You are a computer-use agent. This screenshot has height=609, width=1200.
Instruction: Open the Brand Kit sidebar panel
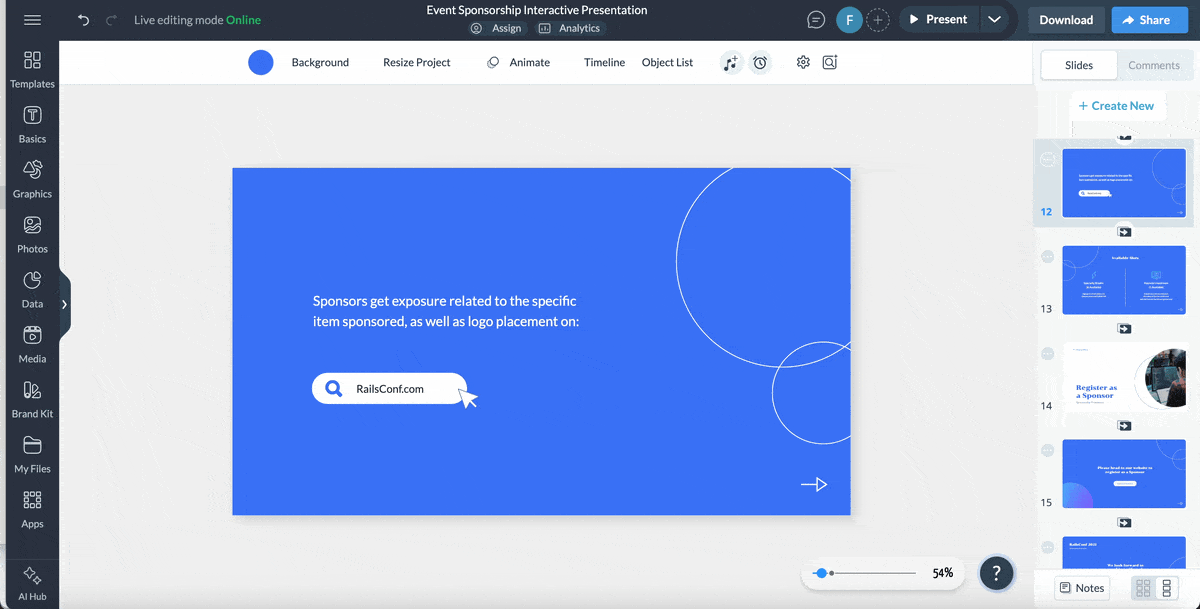(32, 399)
